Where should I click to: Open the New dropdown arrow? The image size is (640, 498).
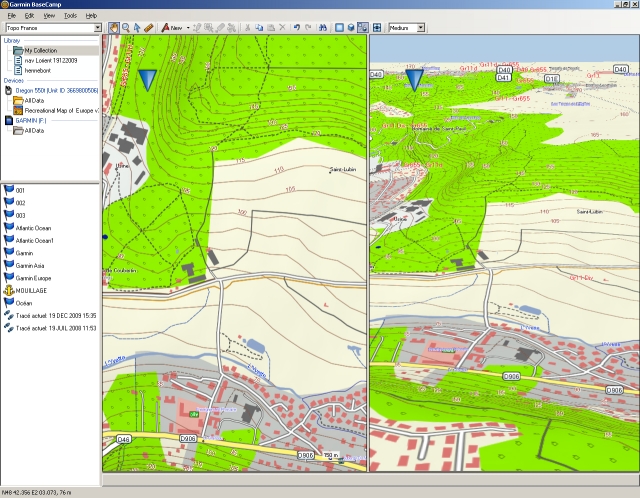[x=188, y=28]
